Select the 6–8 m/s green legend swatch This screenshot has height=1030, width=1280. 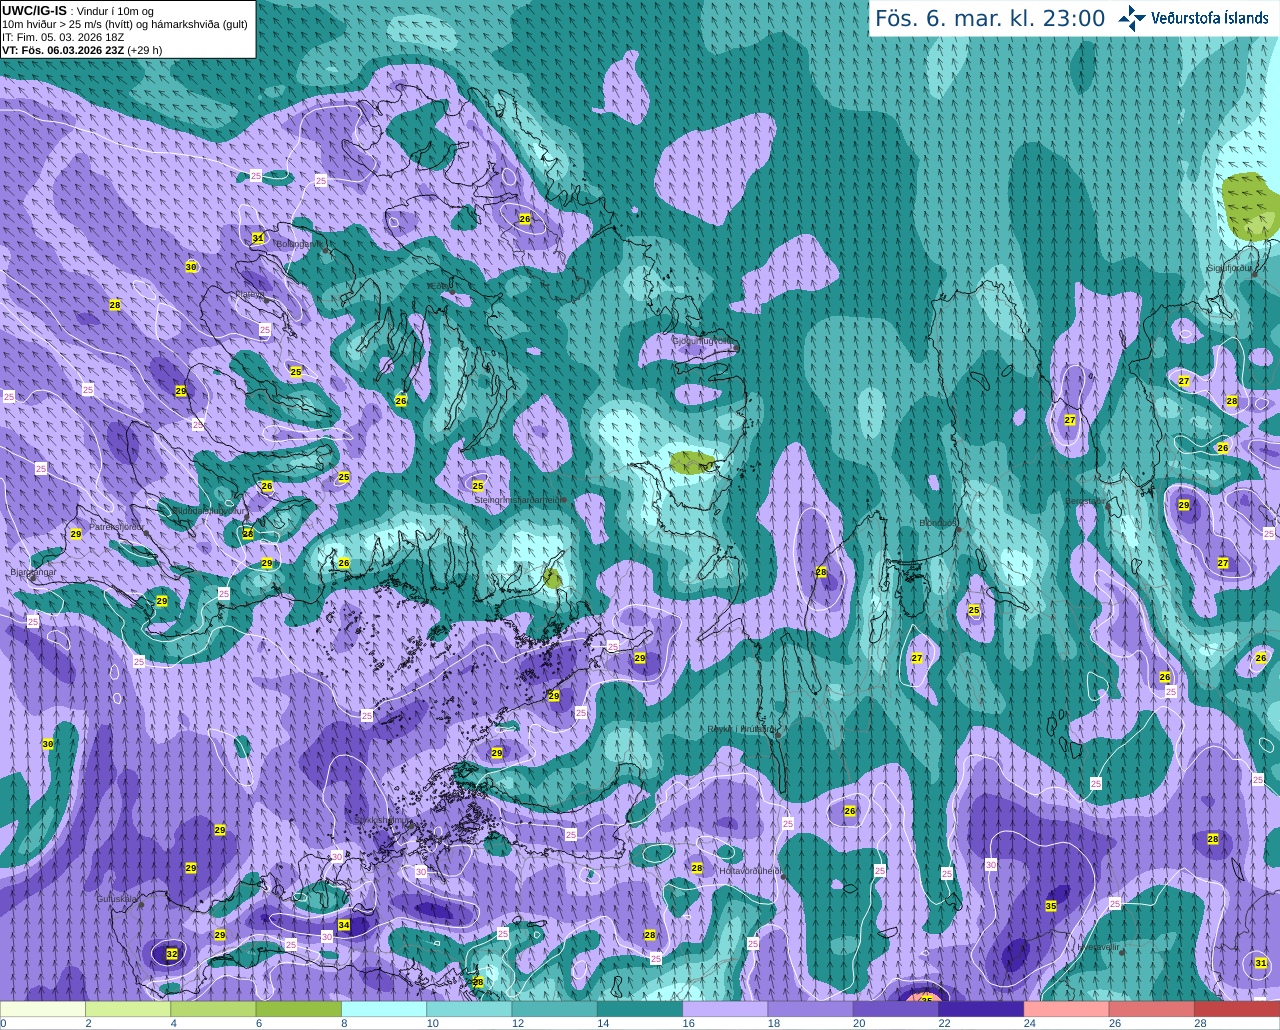pyautogui.click(x=299, y=1009)
